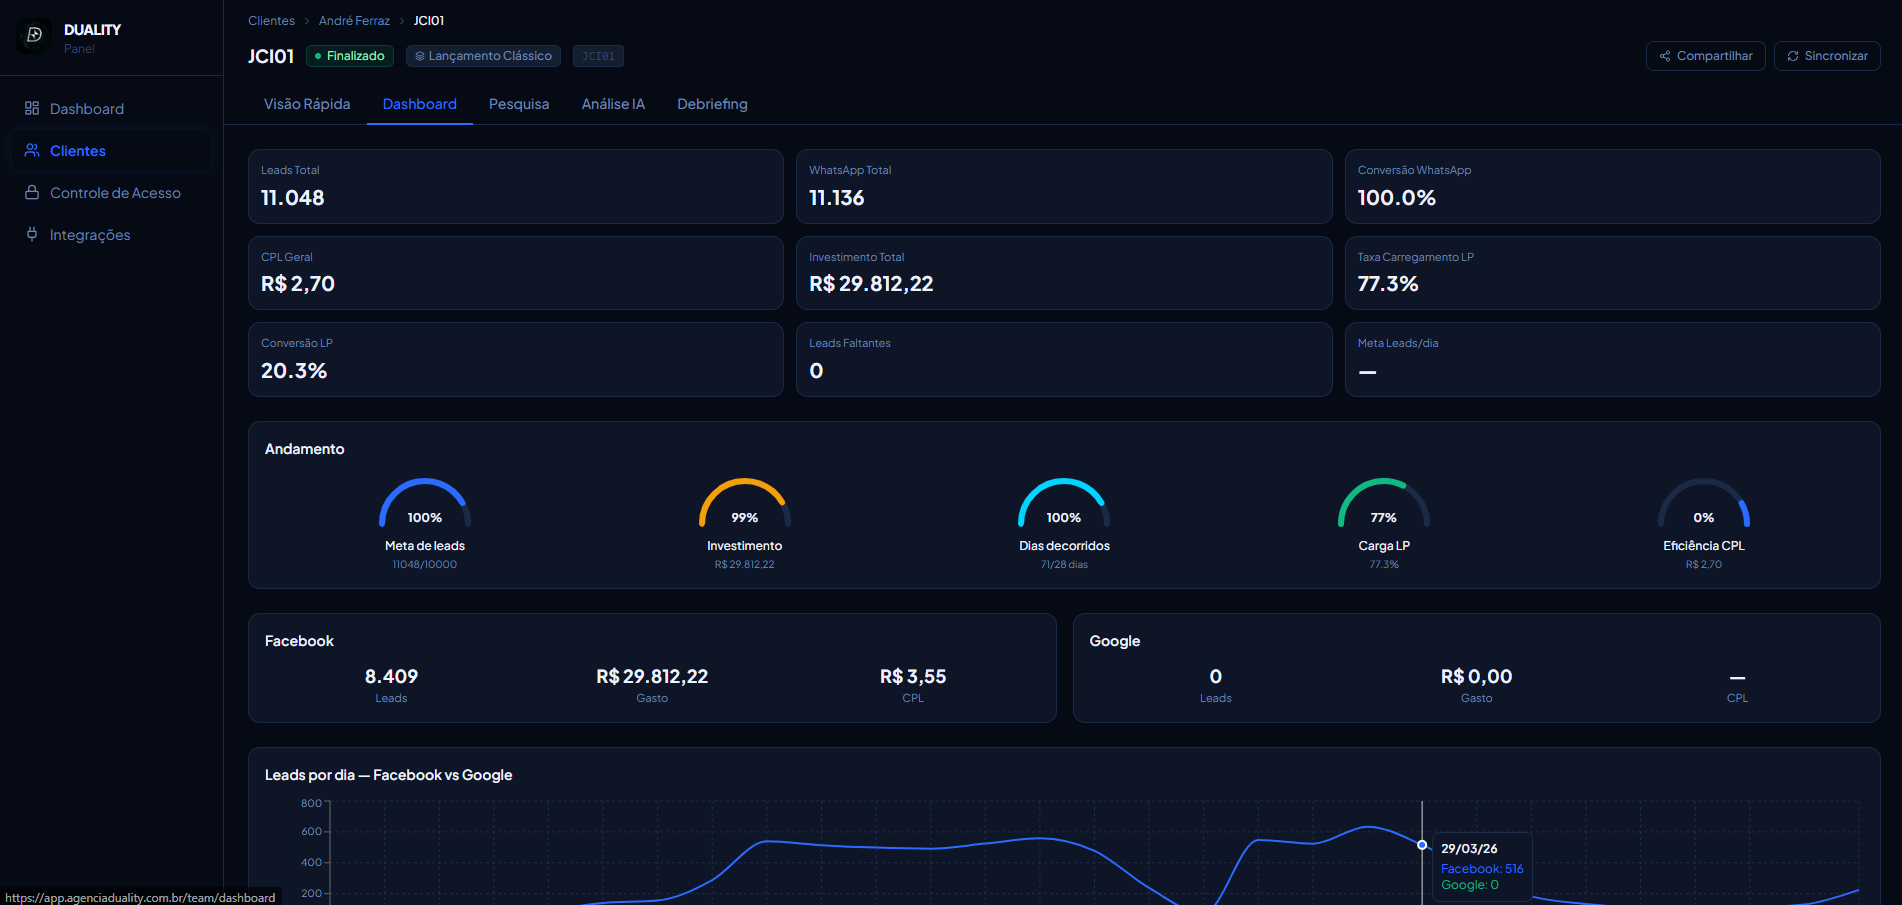This screenshot has width=1902, height=905.
Task: Open Clientes in the sidebar
Action: point(112,150)
